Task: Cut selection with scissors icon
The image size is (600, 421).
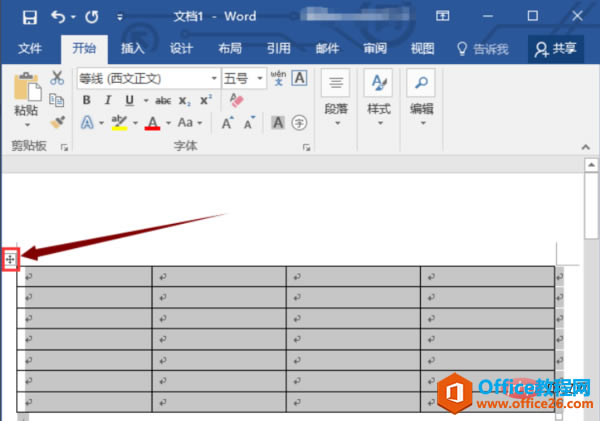Action: (x=57, y=78)
